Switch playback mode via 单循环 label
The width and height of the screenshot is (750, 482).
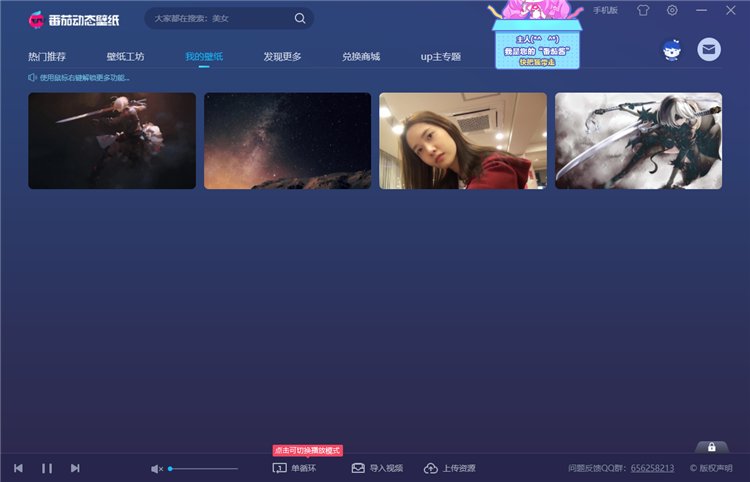304,468
